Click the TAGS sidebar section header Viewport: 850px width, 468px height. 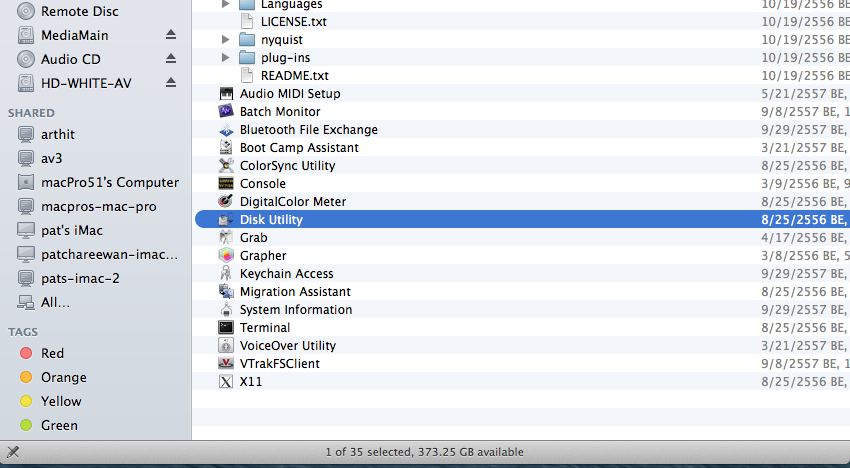click(x=23, y=332)
